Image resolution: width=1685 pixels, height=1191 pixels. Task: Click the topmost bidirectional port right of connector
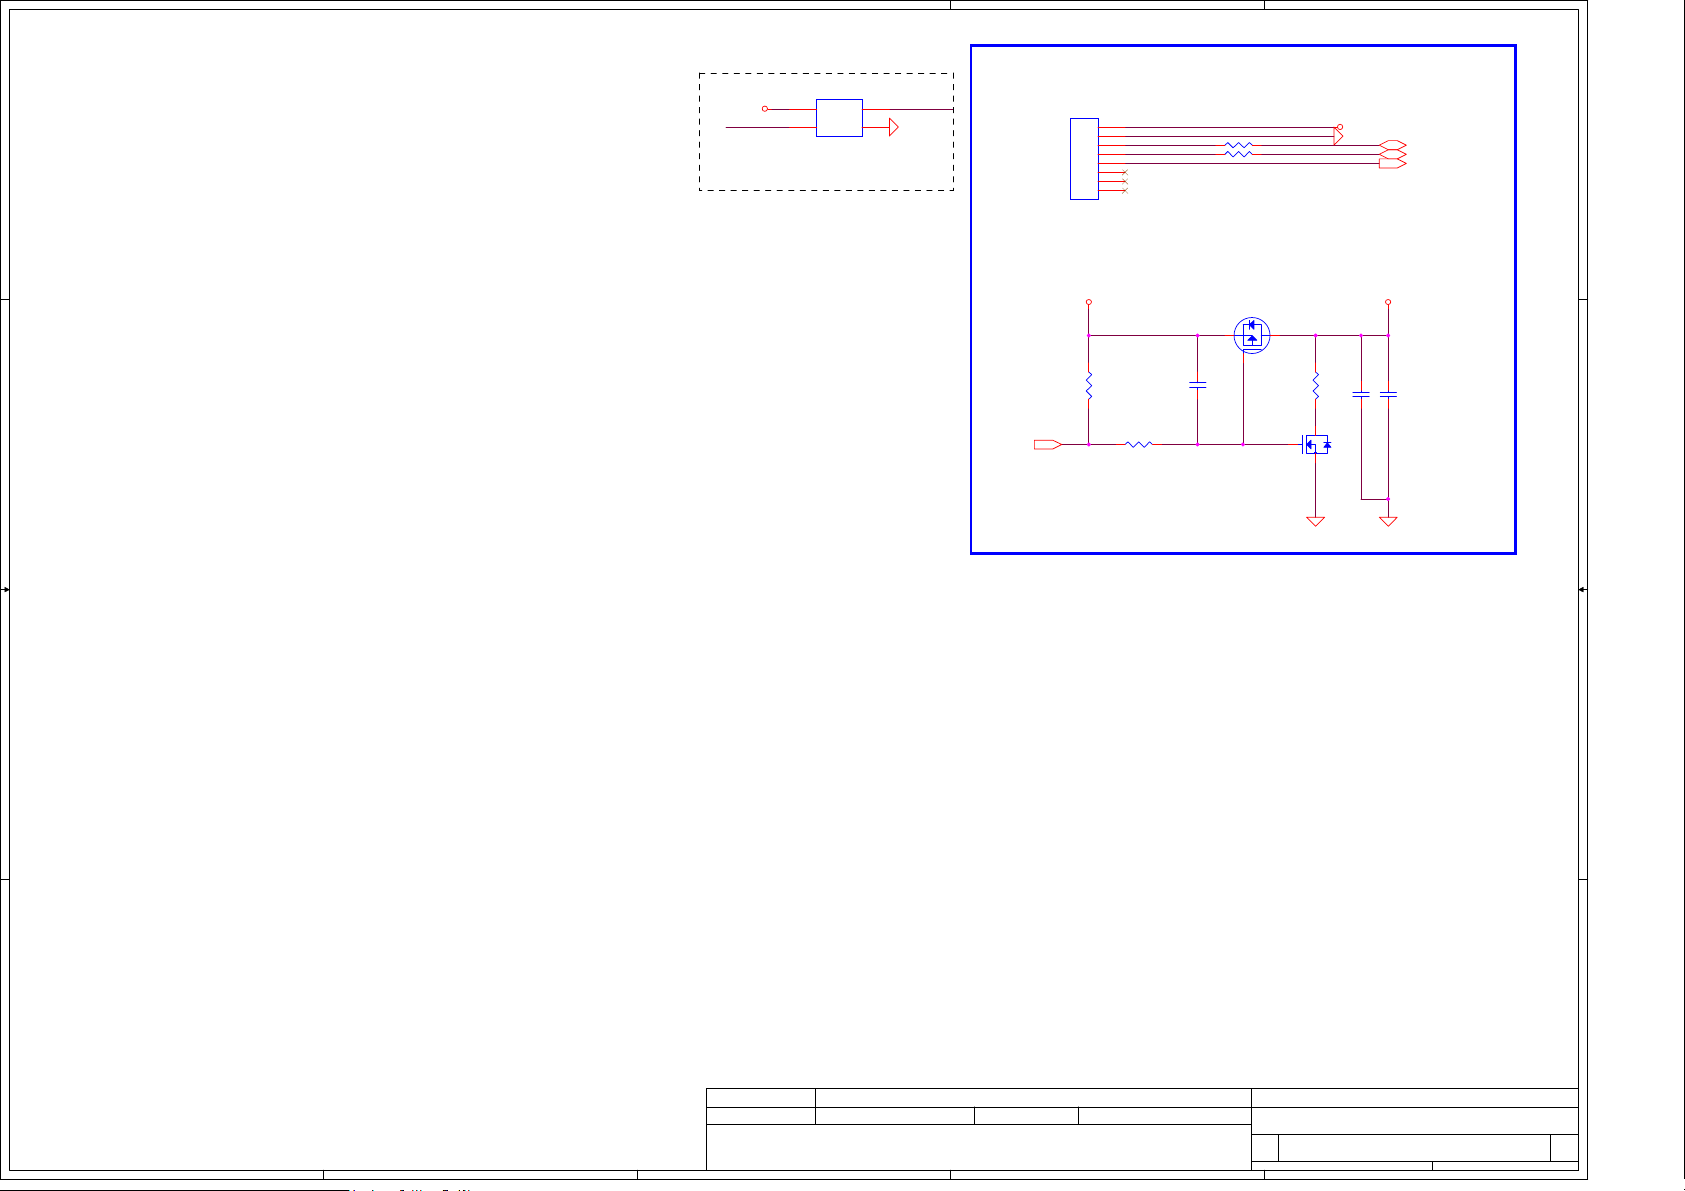pos(1393,146)
